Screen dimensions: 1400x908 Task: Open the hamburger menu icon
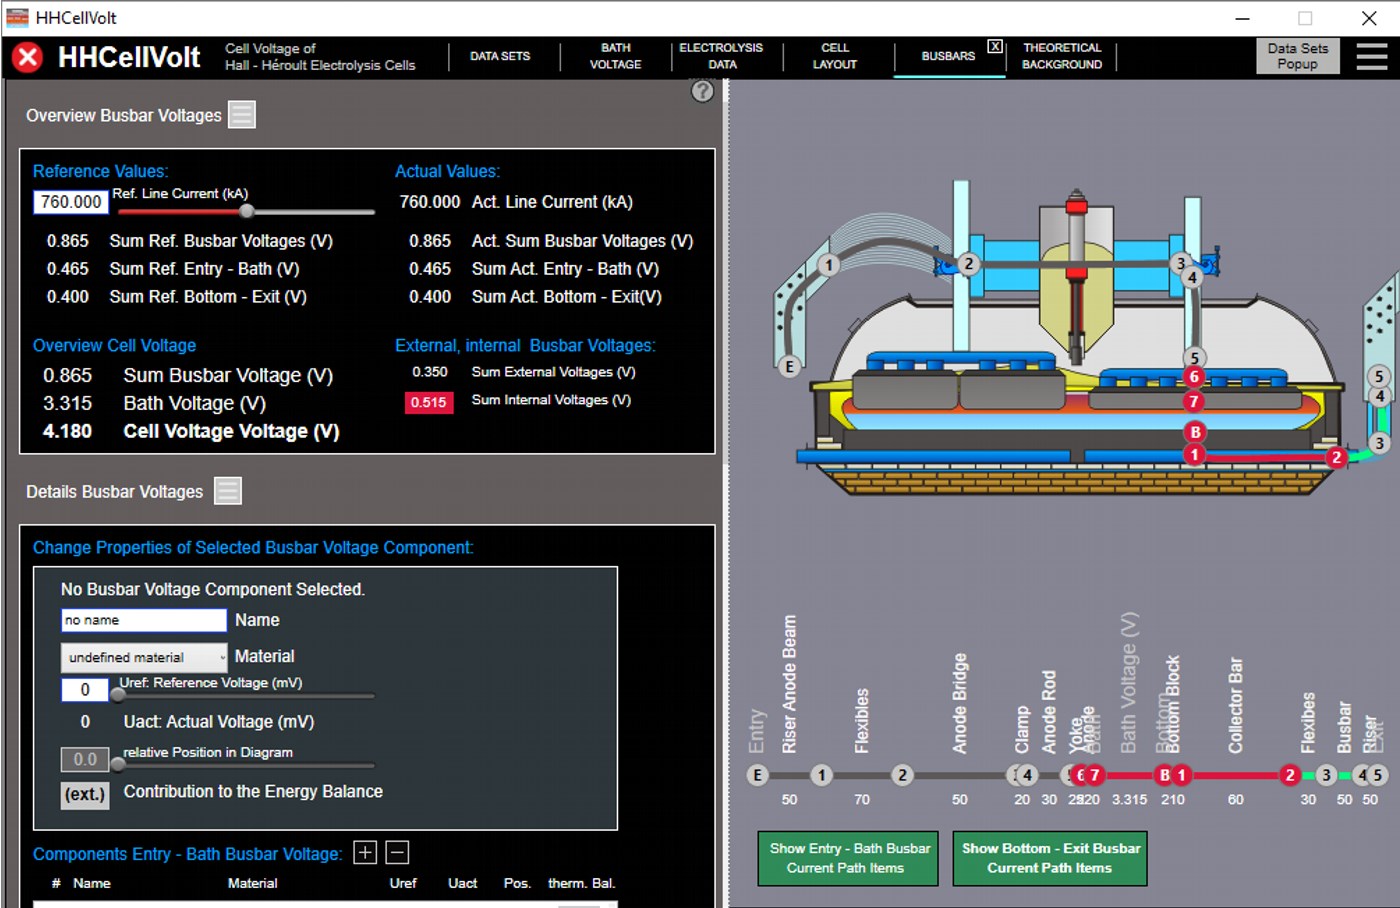click(1371, 57)
